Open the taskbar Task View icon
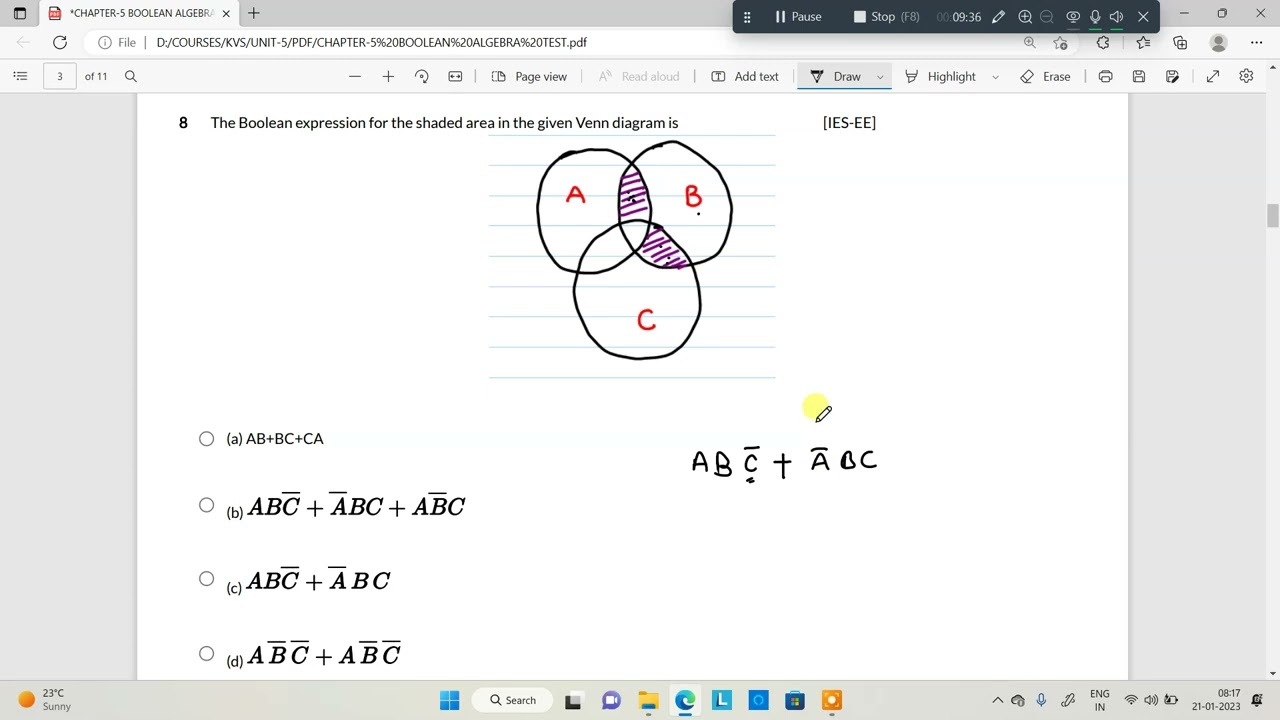Viewport: 1280px width, 720px height. coord(574,700)
